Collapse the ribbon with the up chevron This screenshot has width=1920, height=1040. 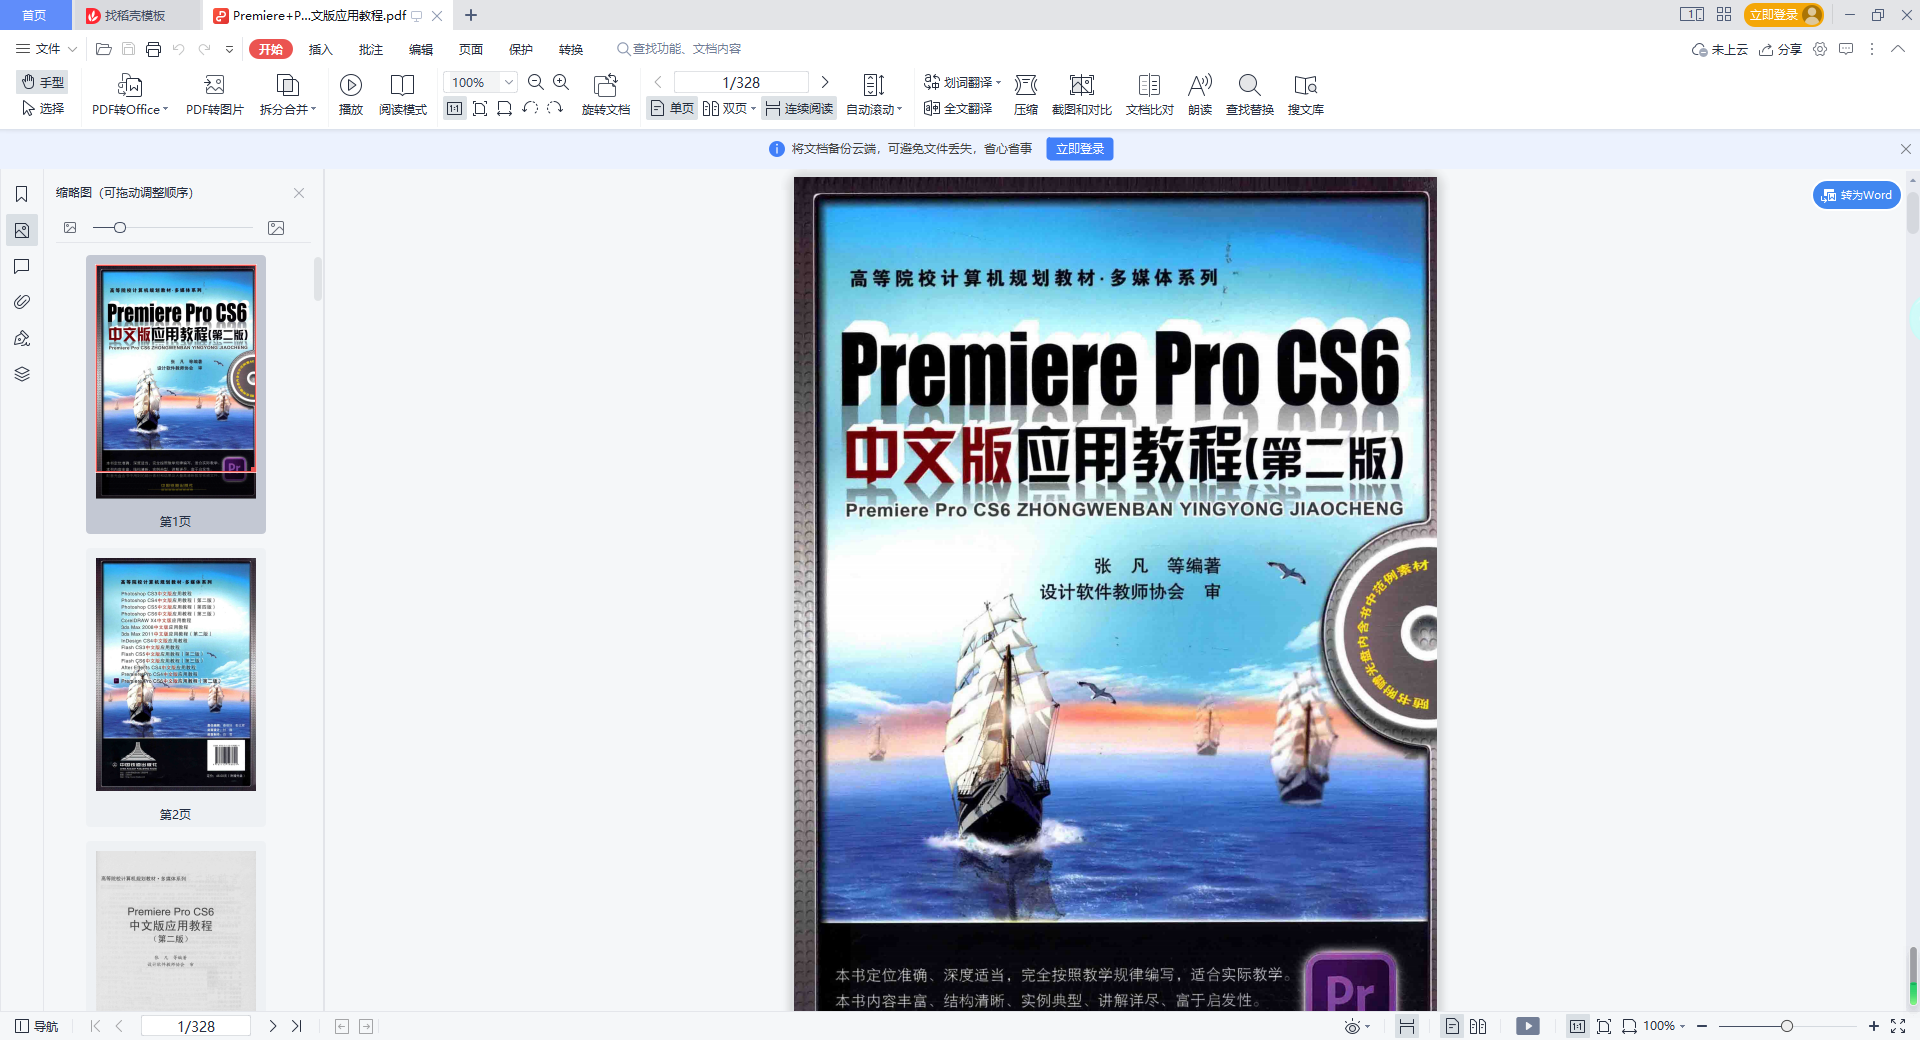click(1897, 49)
